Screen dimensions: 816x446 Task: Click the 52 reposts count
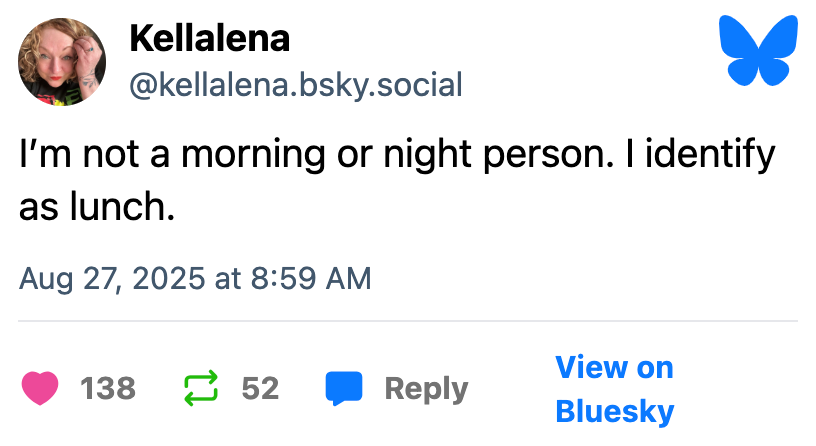click(x=260, y=388)
